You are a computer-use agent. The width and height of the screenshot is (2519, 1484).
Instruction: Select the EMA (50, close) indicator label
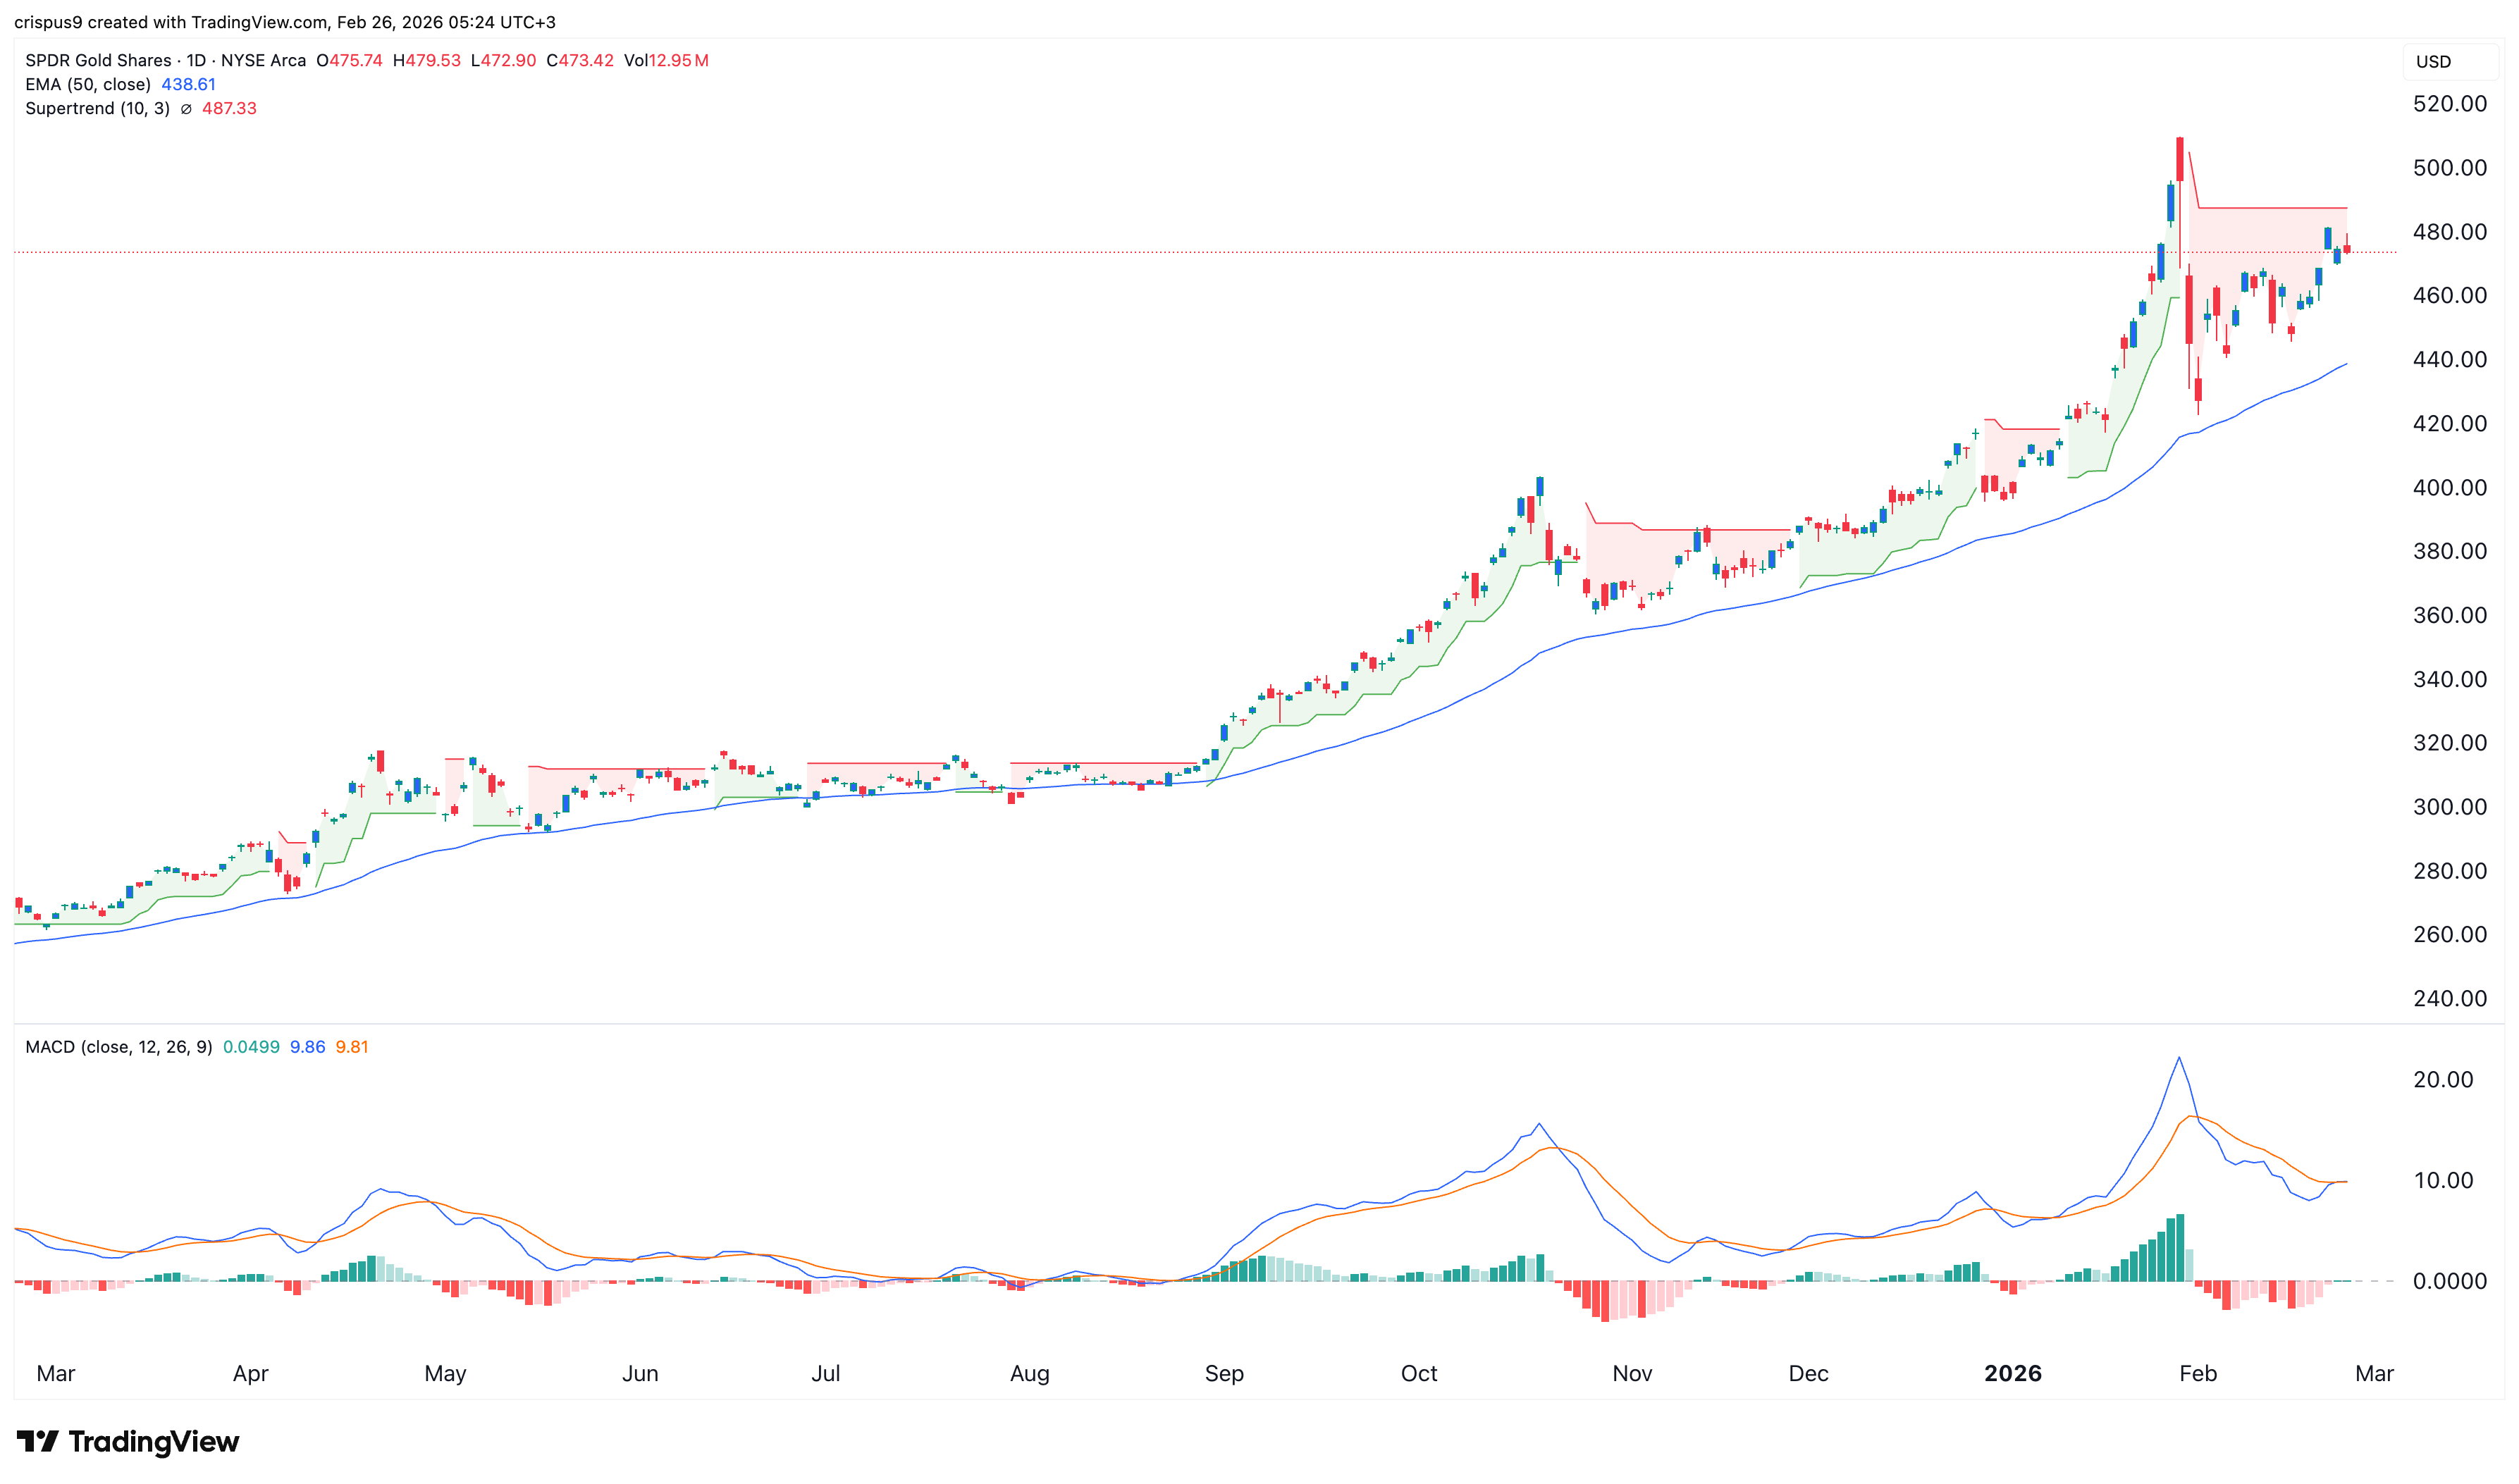[x=88, y=85]
